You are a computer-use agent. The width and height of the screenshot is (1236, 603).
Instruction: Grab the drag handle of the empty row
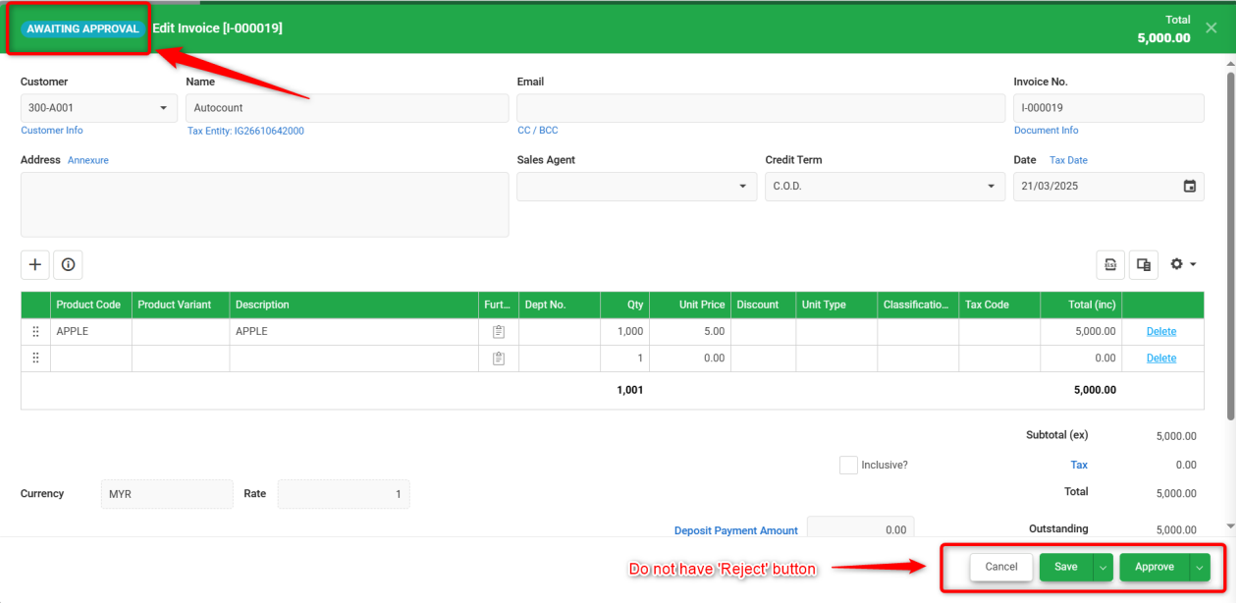pyautogui.click(x=36, y=358)
